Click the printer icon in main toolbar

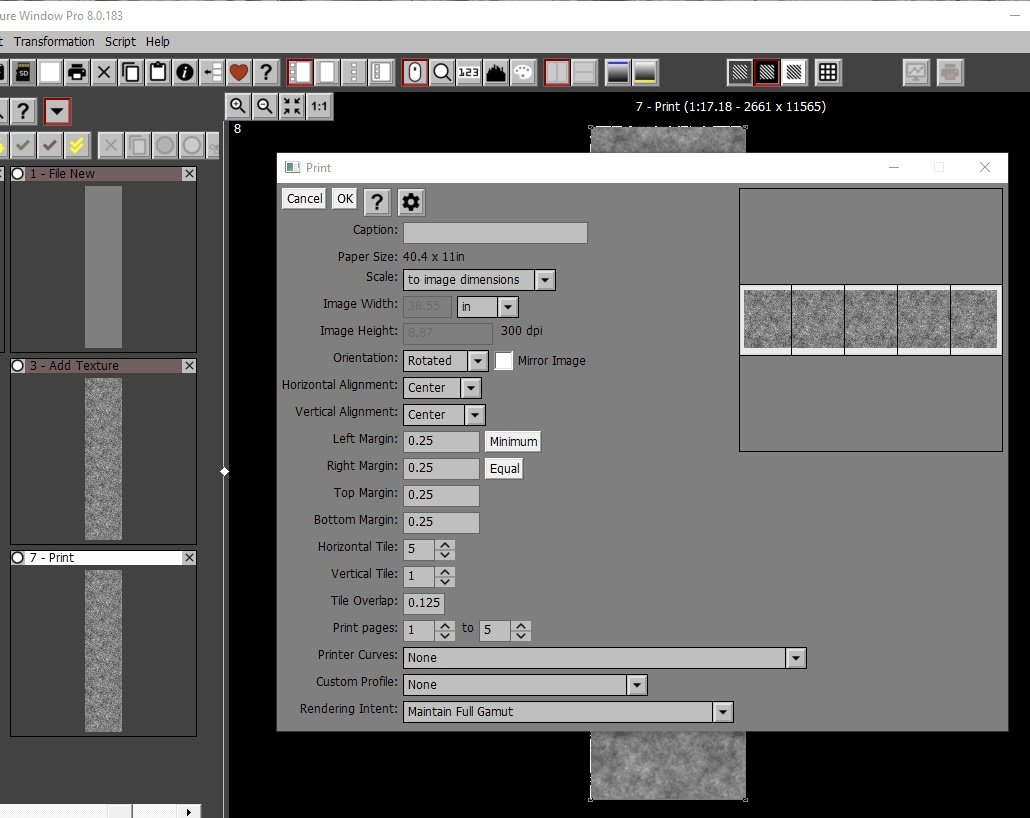point(77,72)
